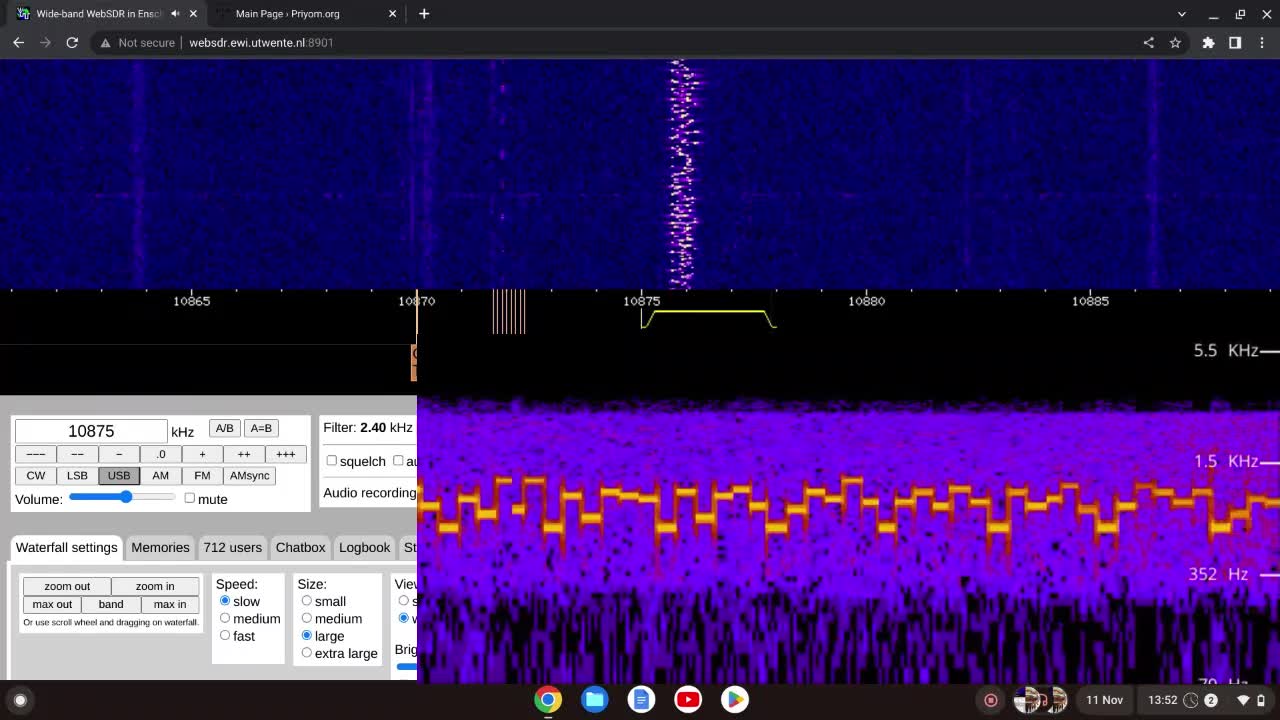
Task: Tune down with the -- button
Action: tap(77, 454)
